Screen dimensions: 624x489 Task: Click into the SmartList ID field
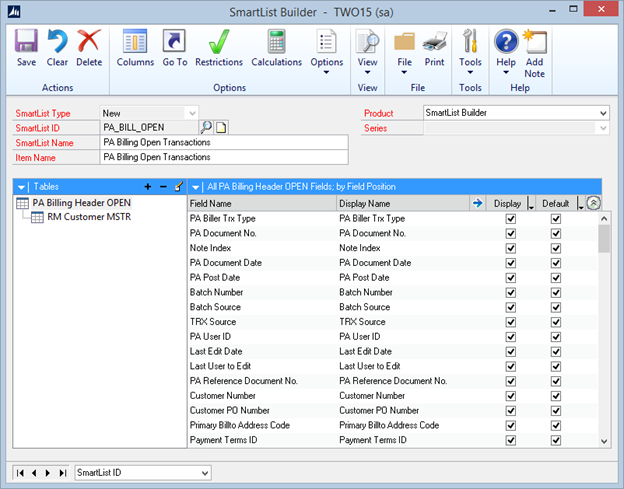[x=149, y=127]
